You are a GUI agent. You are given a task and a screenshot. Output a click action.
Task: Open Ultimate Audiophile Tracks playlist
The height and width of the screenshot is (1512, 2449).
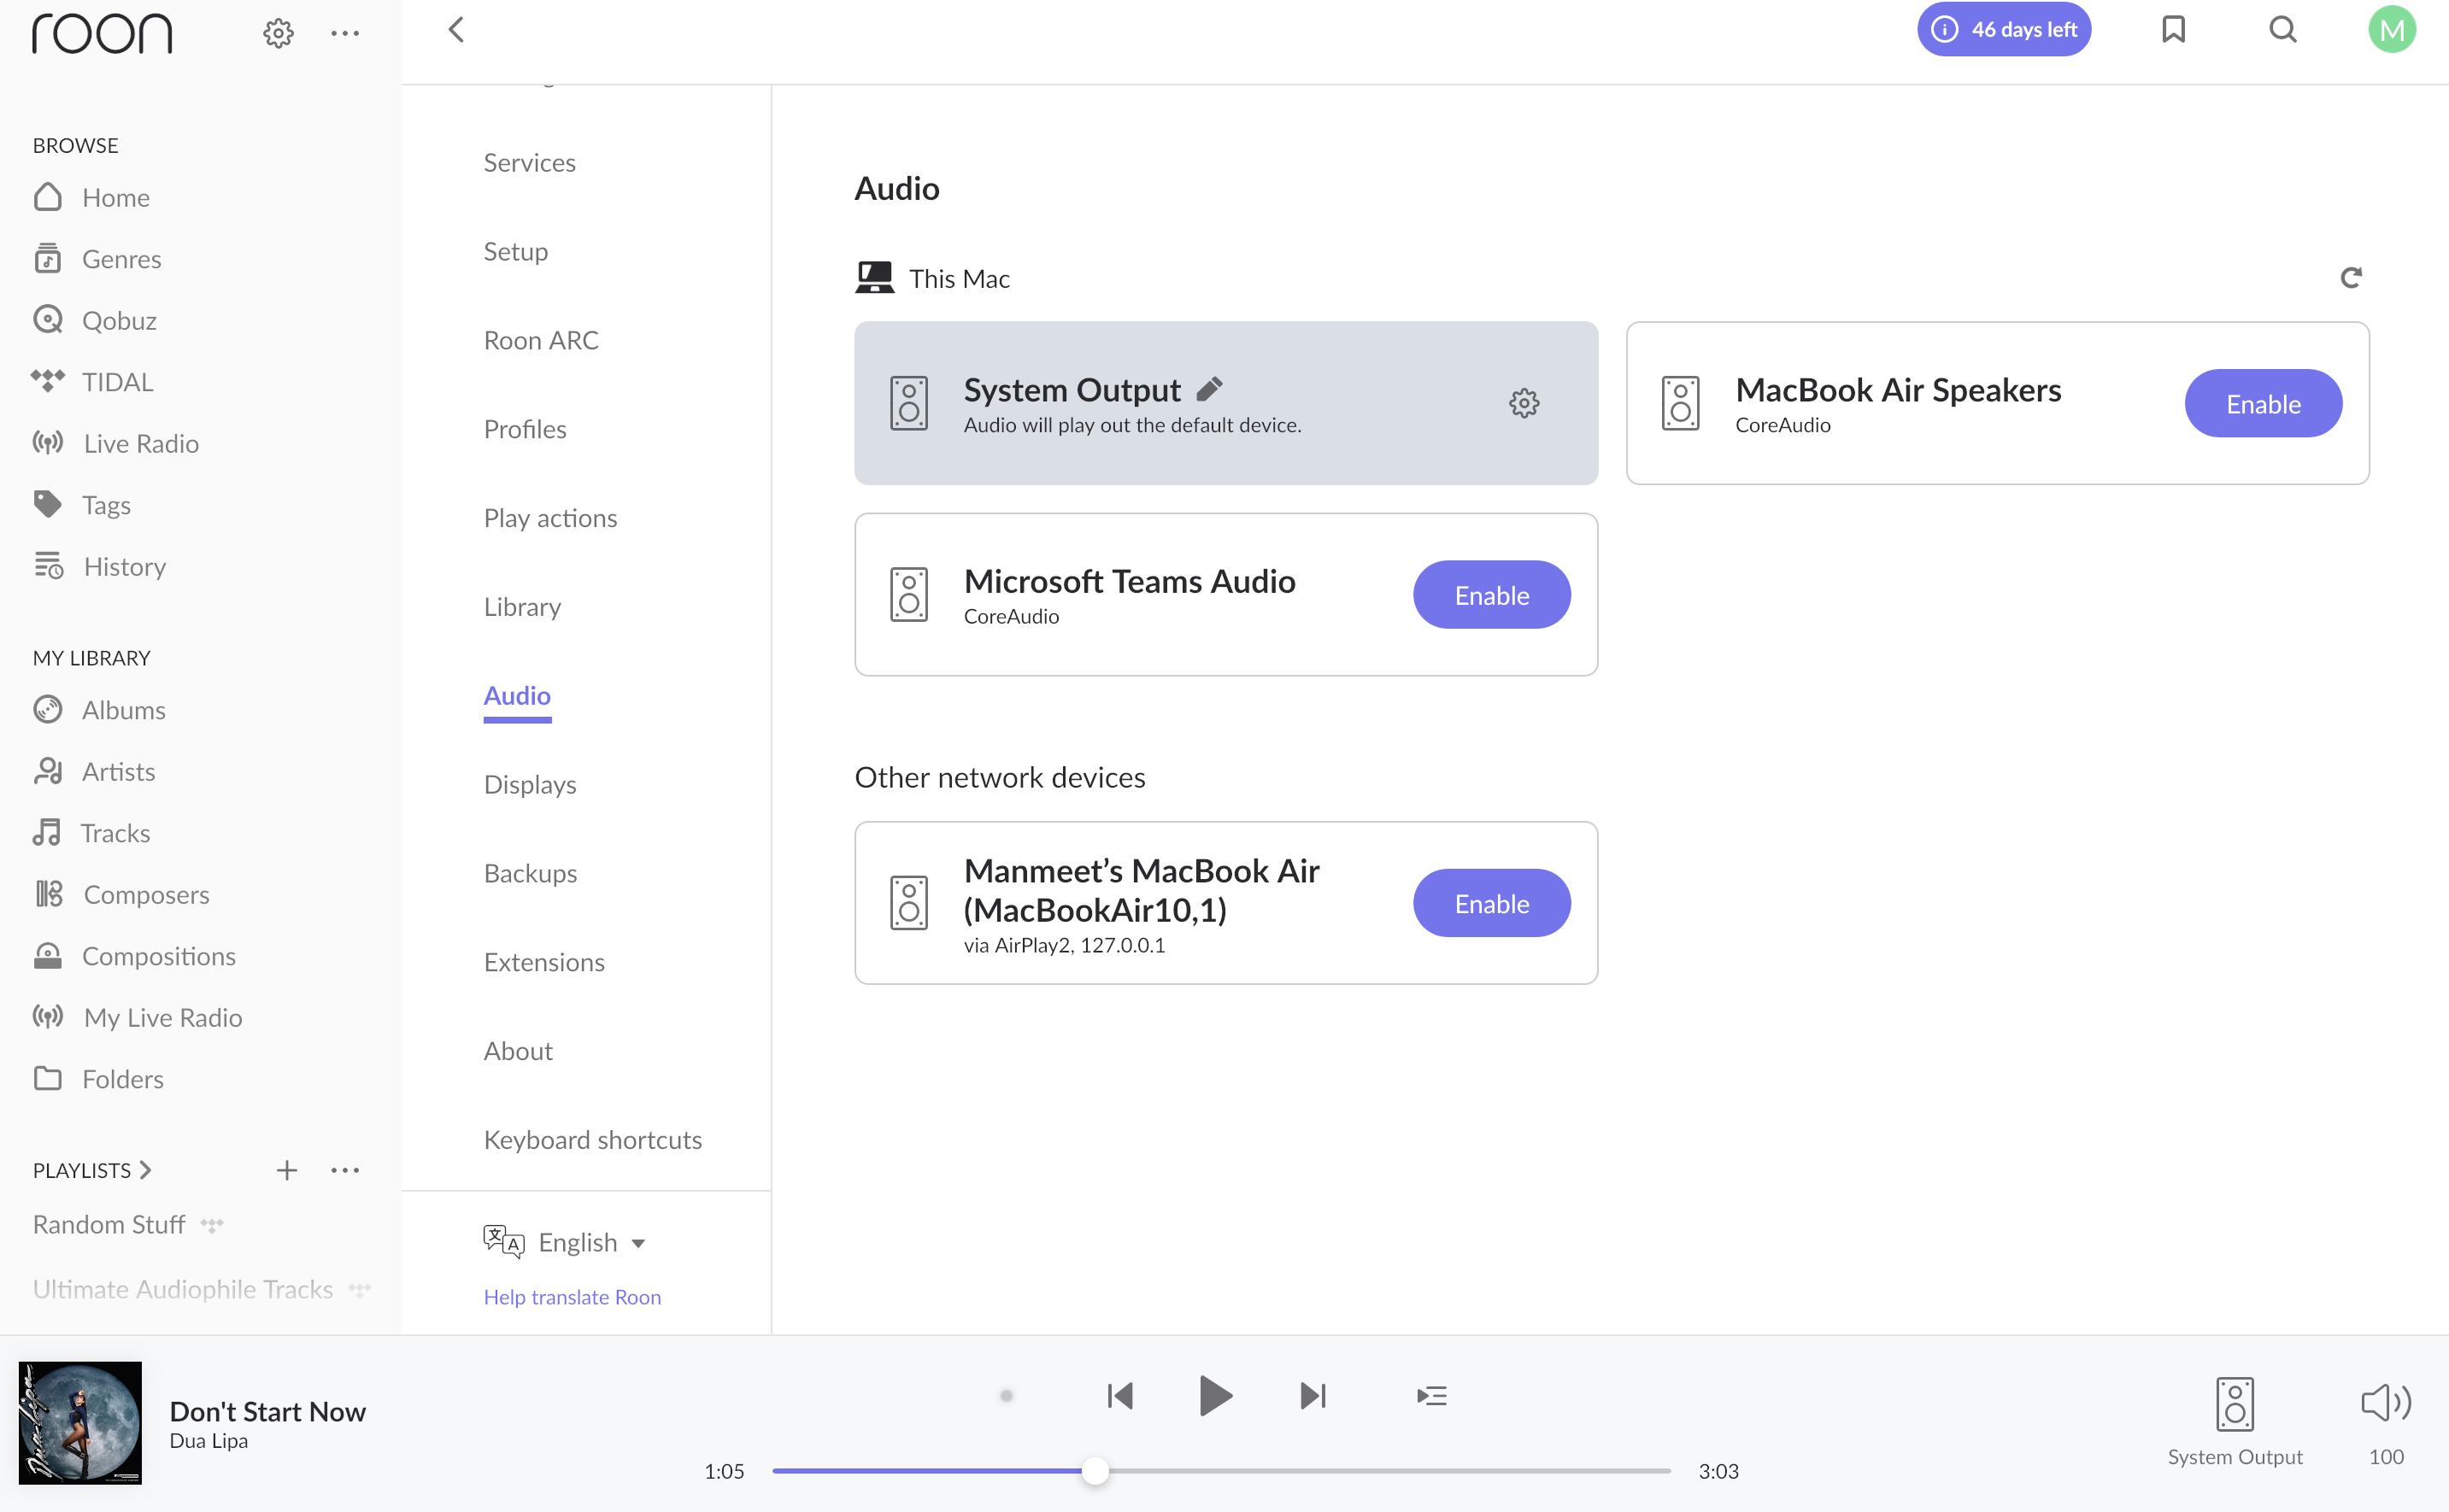click(x=183, y=1289)
